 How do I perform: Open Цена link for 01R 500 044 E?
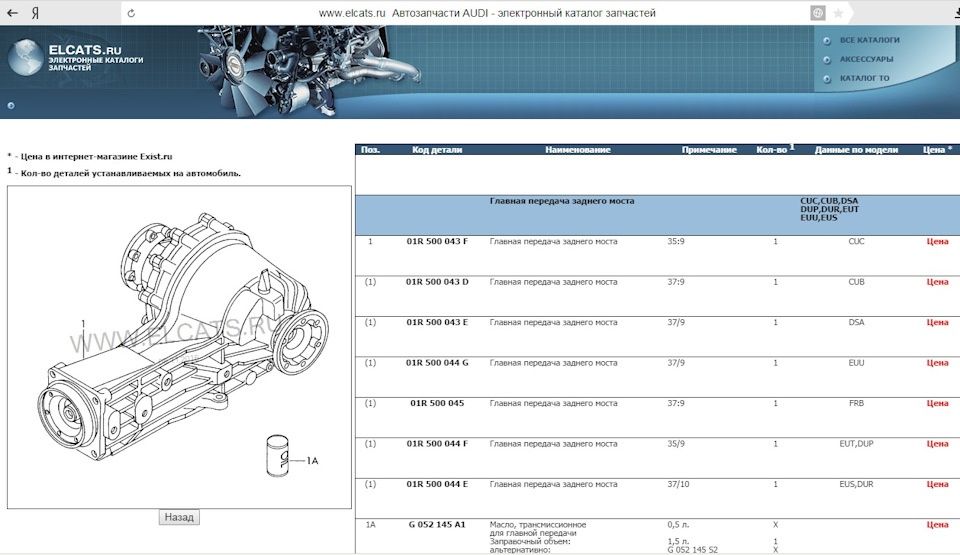pos(937,484)
